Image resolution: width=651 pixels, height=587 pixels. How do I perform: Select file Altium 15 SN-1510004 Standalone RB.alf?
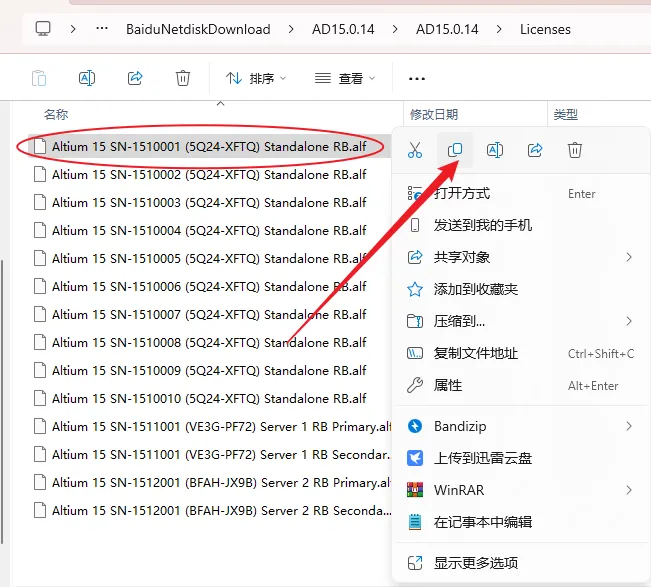pos(209,230)
